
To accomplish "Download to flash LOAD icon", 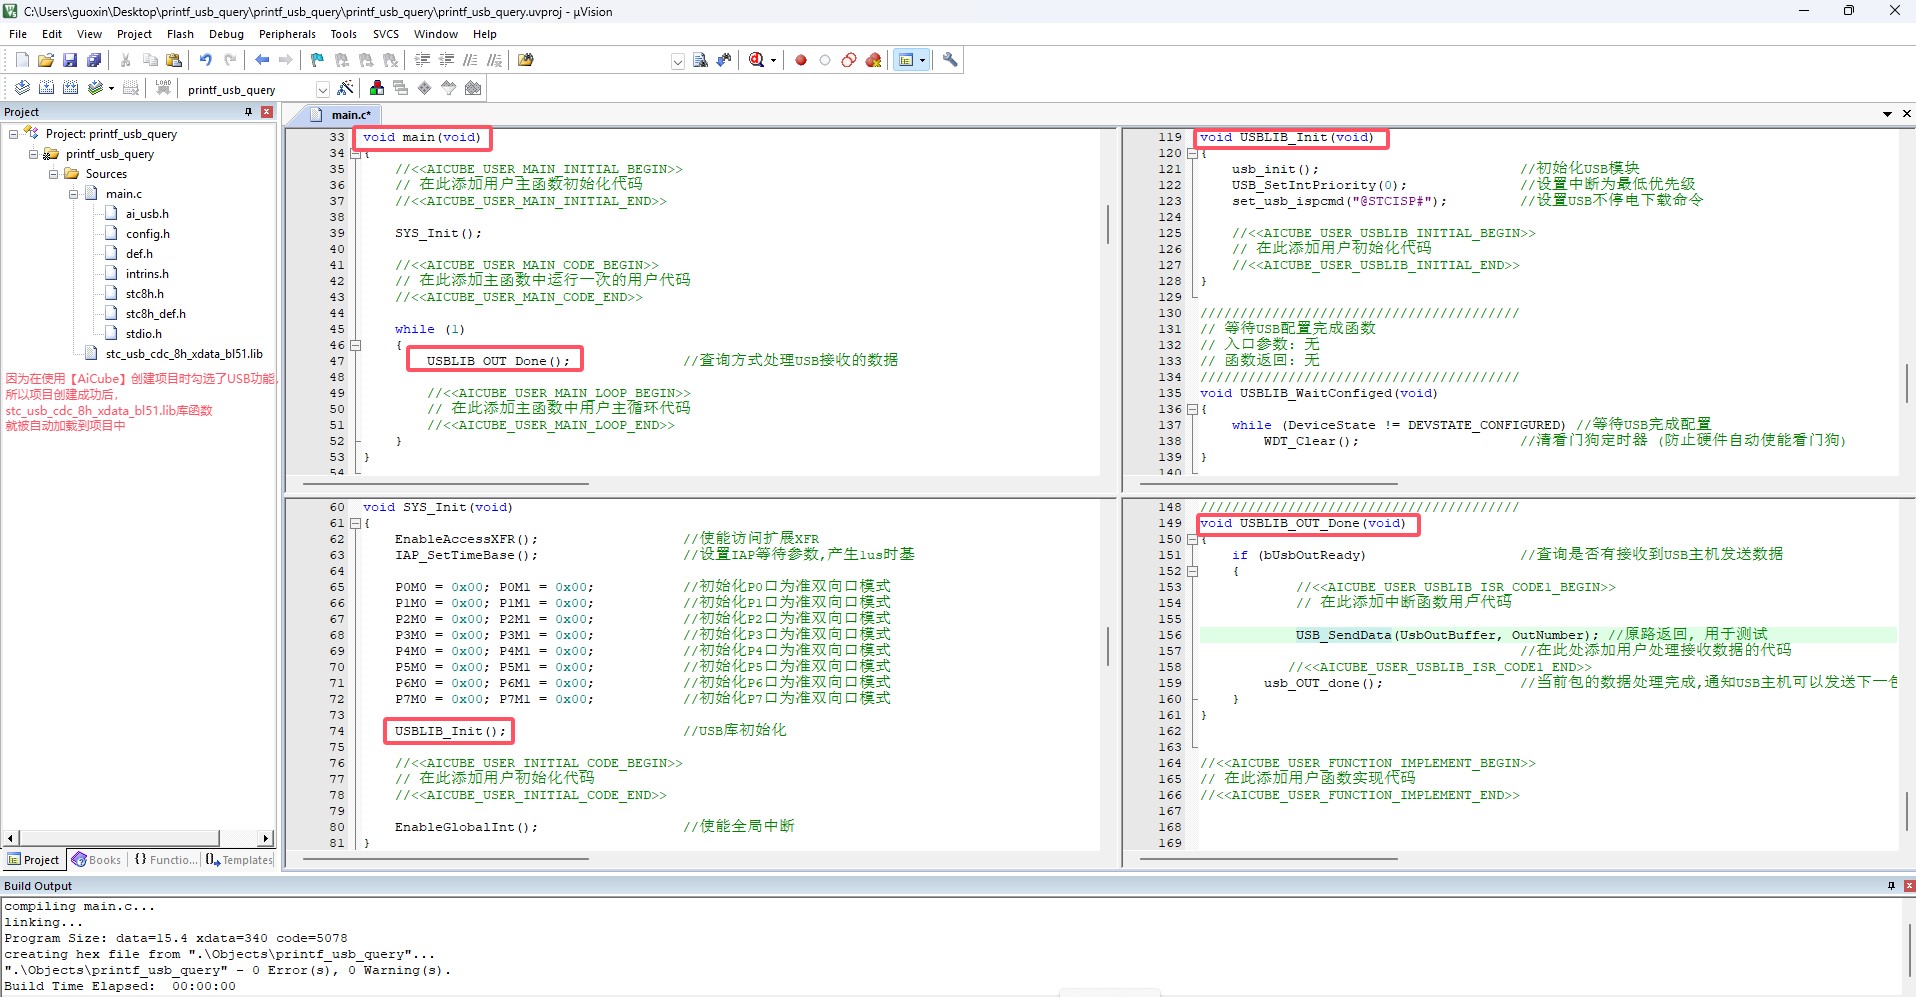I will pos(163,88).
